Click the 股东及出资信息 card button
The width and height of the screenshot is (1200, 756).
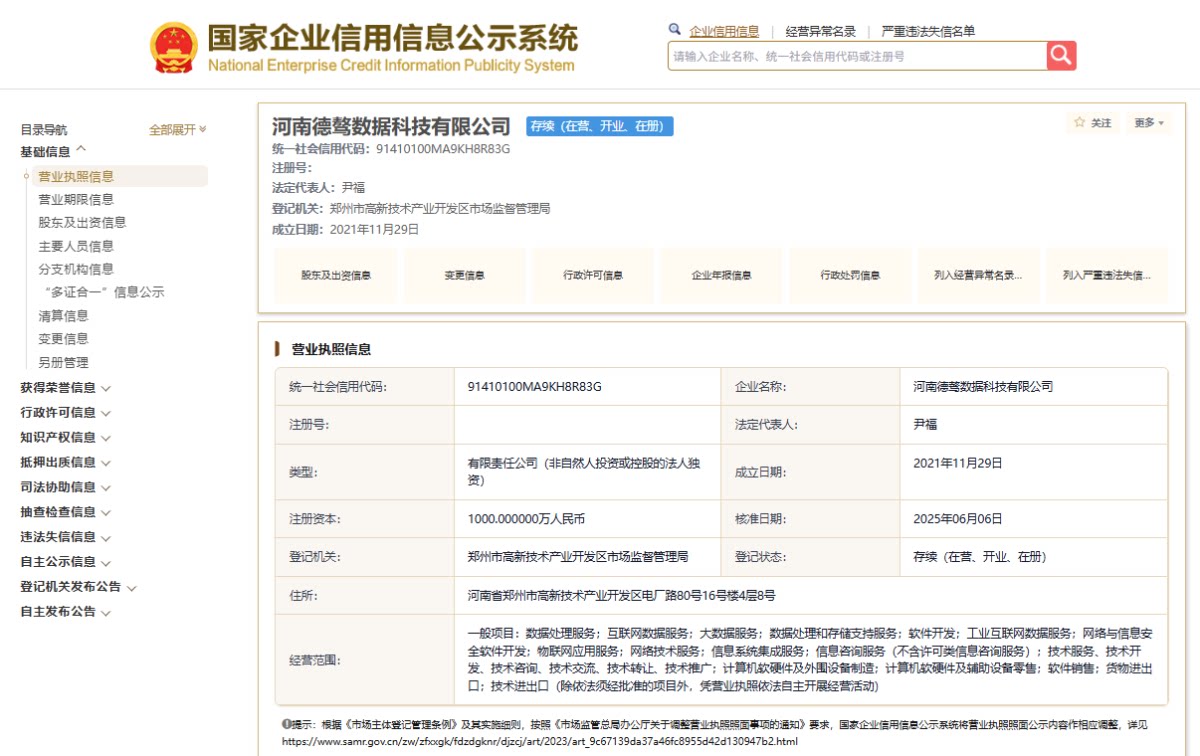336,275
